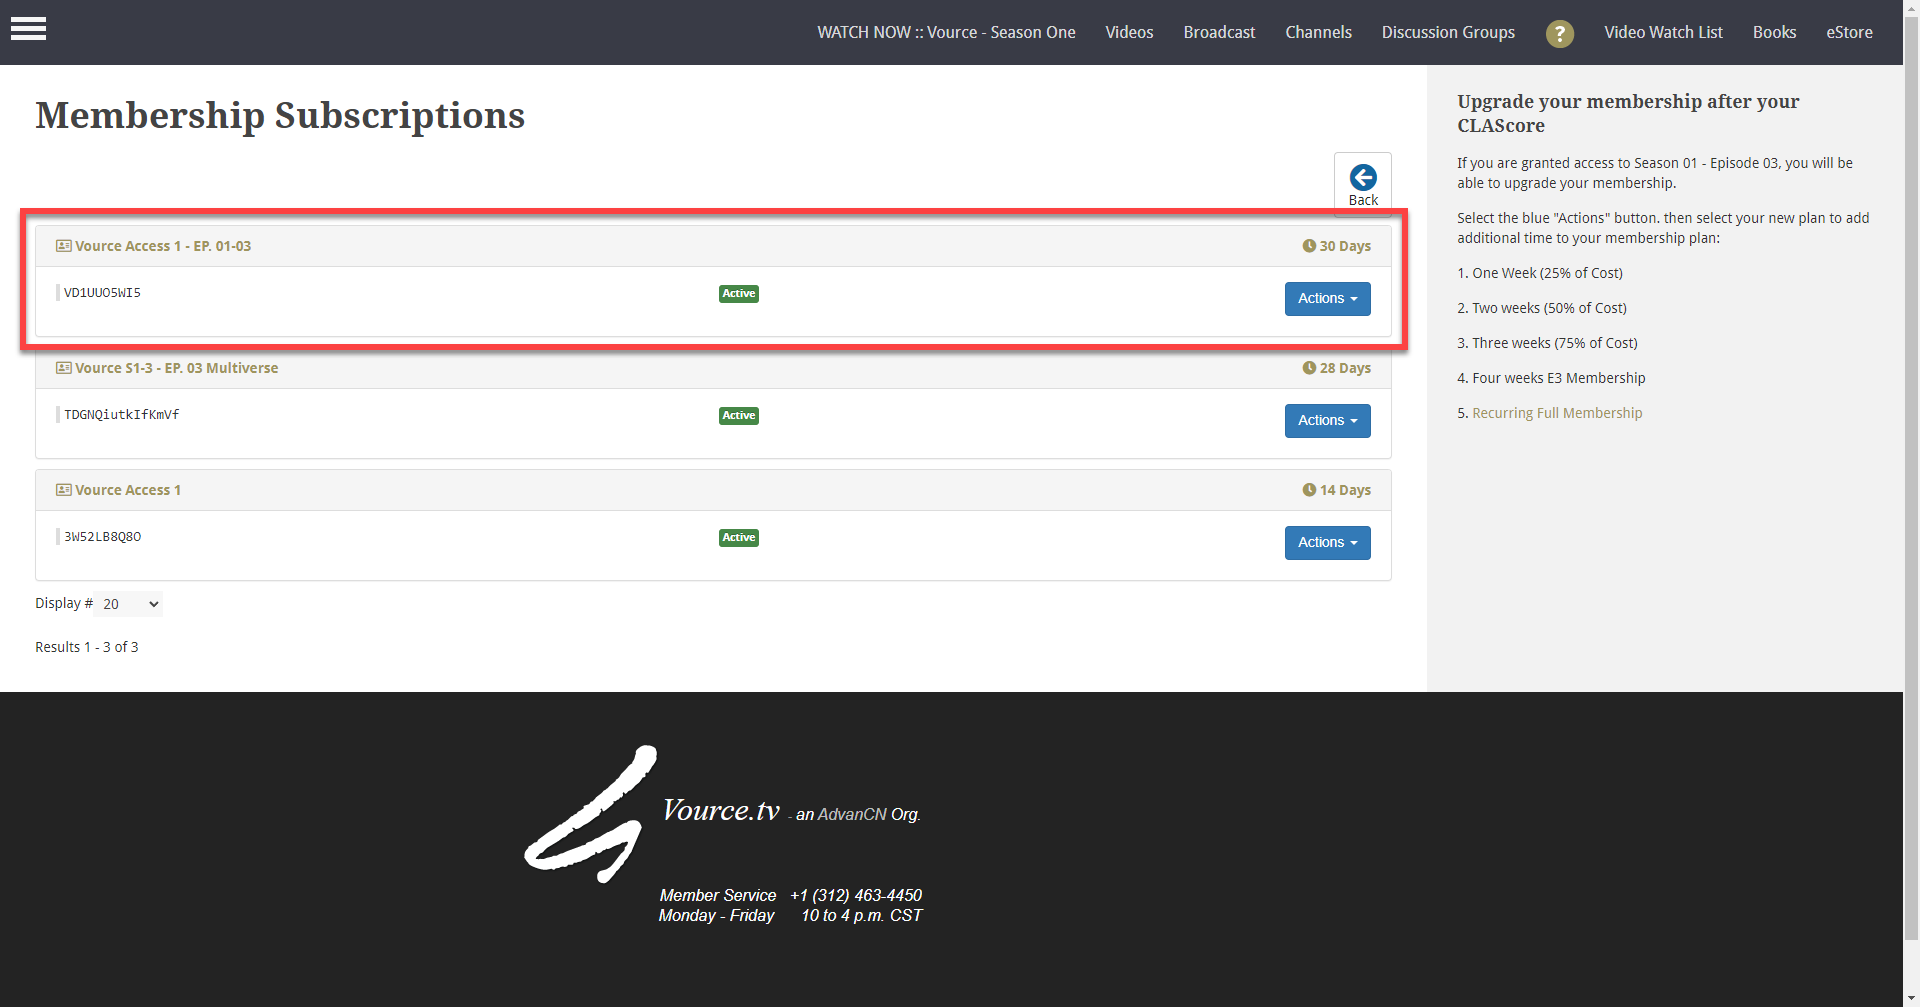Screen dimensions: 1920x1007
Task: Click subscription code 3W52LB8Q8O
Action: (102, 537)
